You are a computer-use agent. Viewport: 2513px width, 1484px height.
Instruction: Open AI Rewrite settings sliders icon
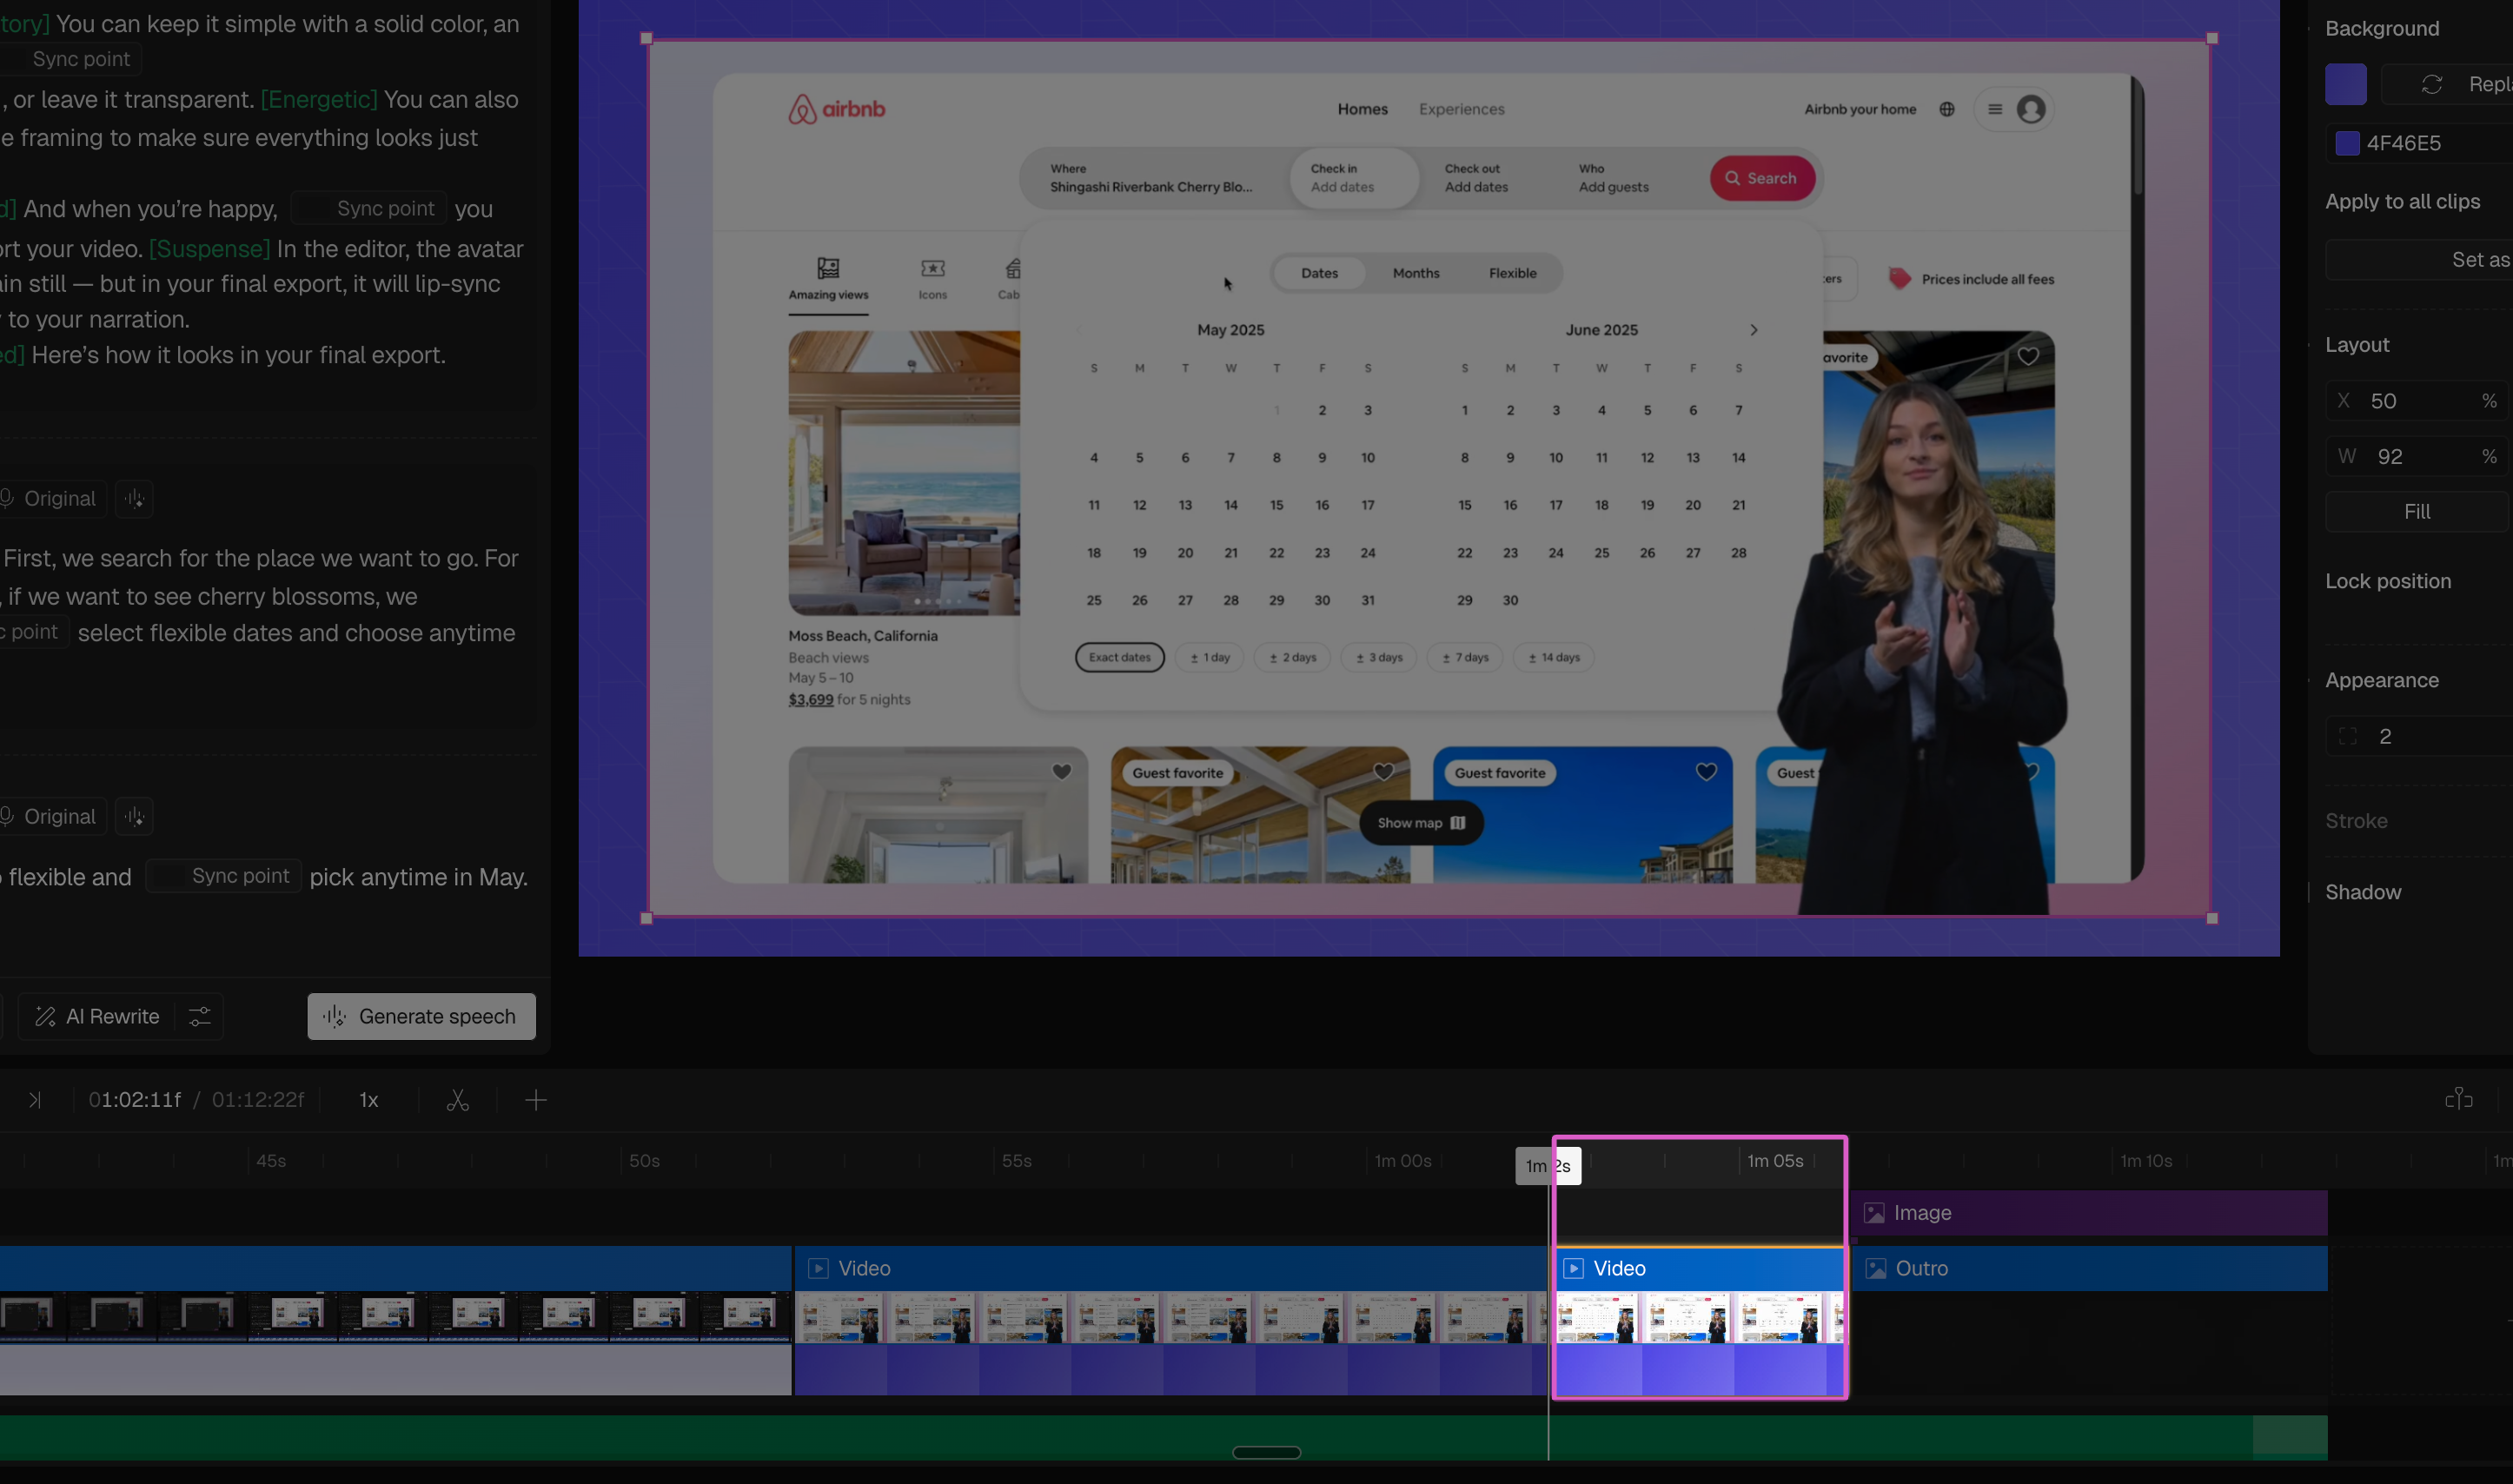[x=200, y=1016]
